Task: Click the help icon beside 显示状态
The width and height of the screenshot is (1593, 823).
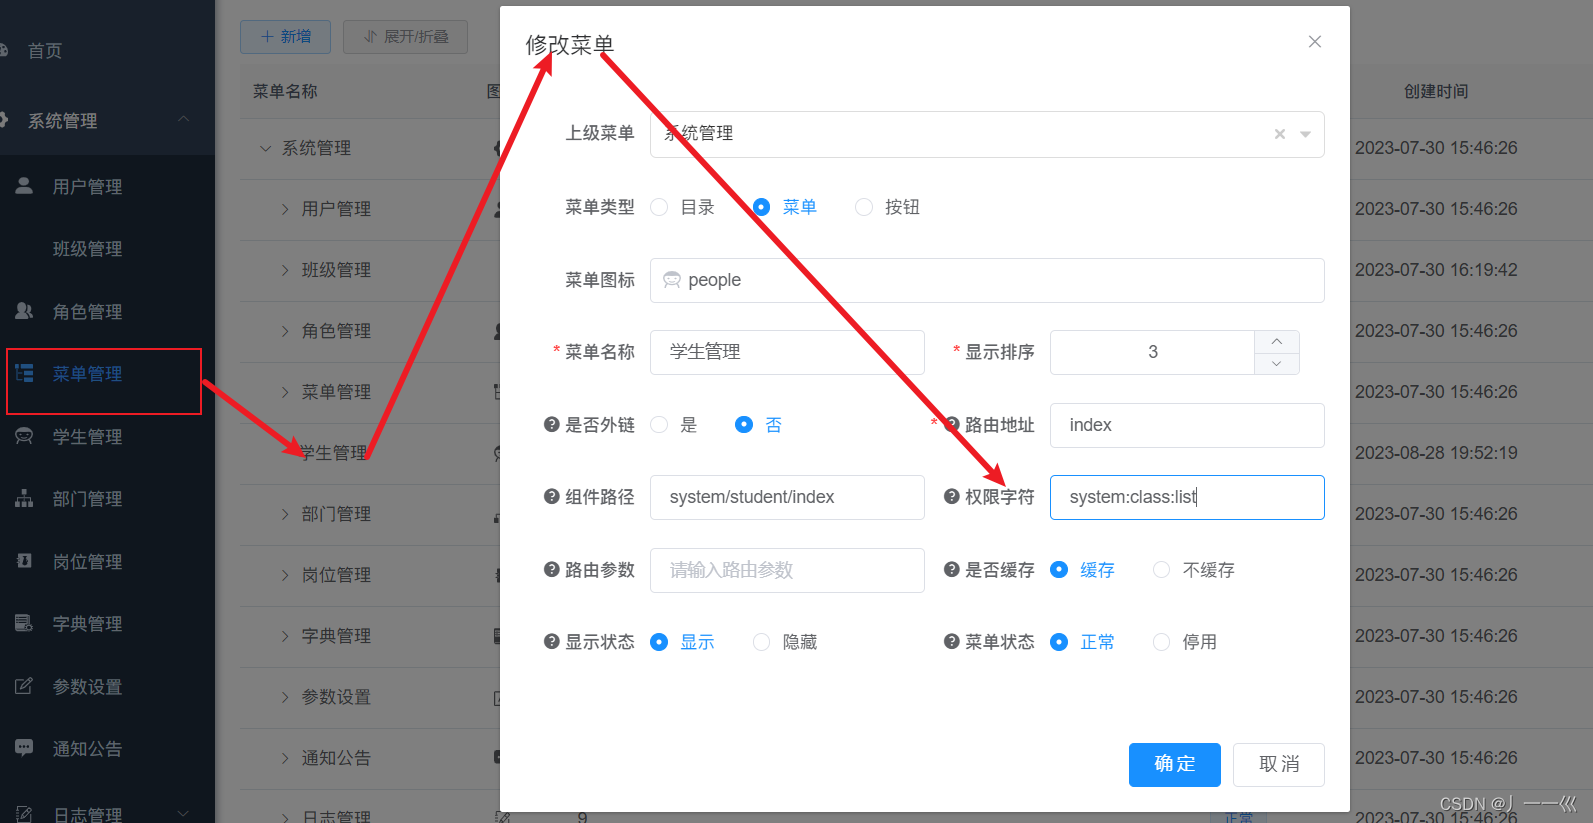Action: 551,642
